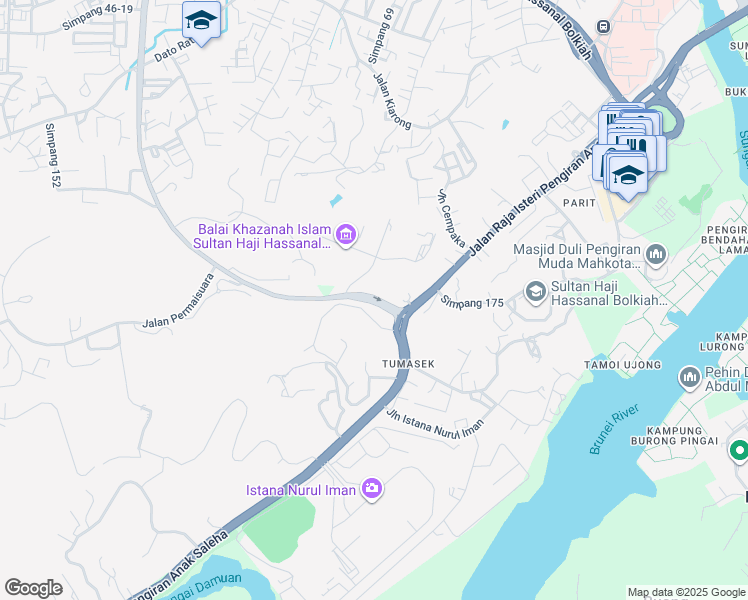This screenshot has height=600, width=748.
Task: Open the Masjid Duli Pengiran mosque marker
Action: pos(656,255)
